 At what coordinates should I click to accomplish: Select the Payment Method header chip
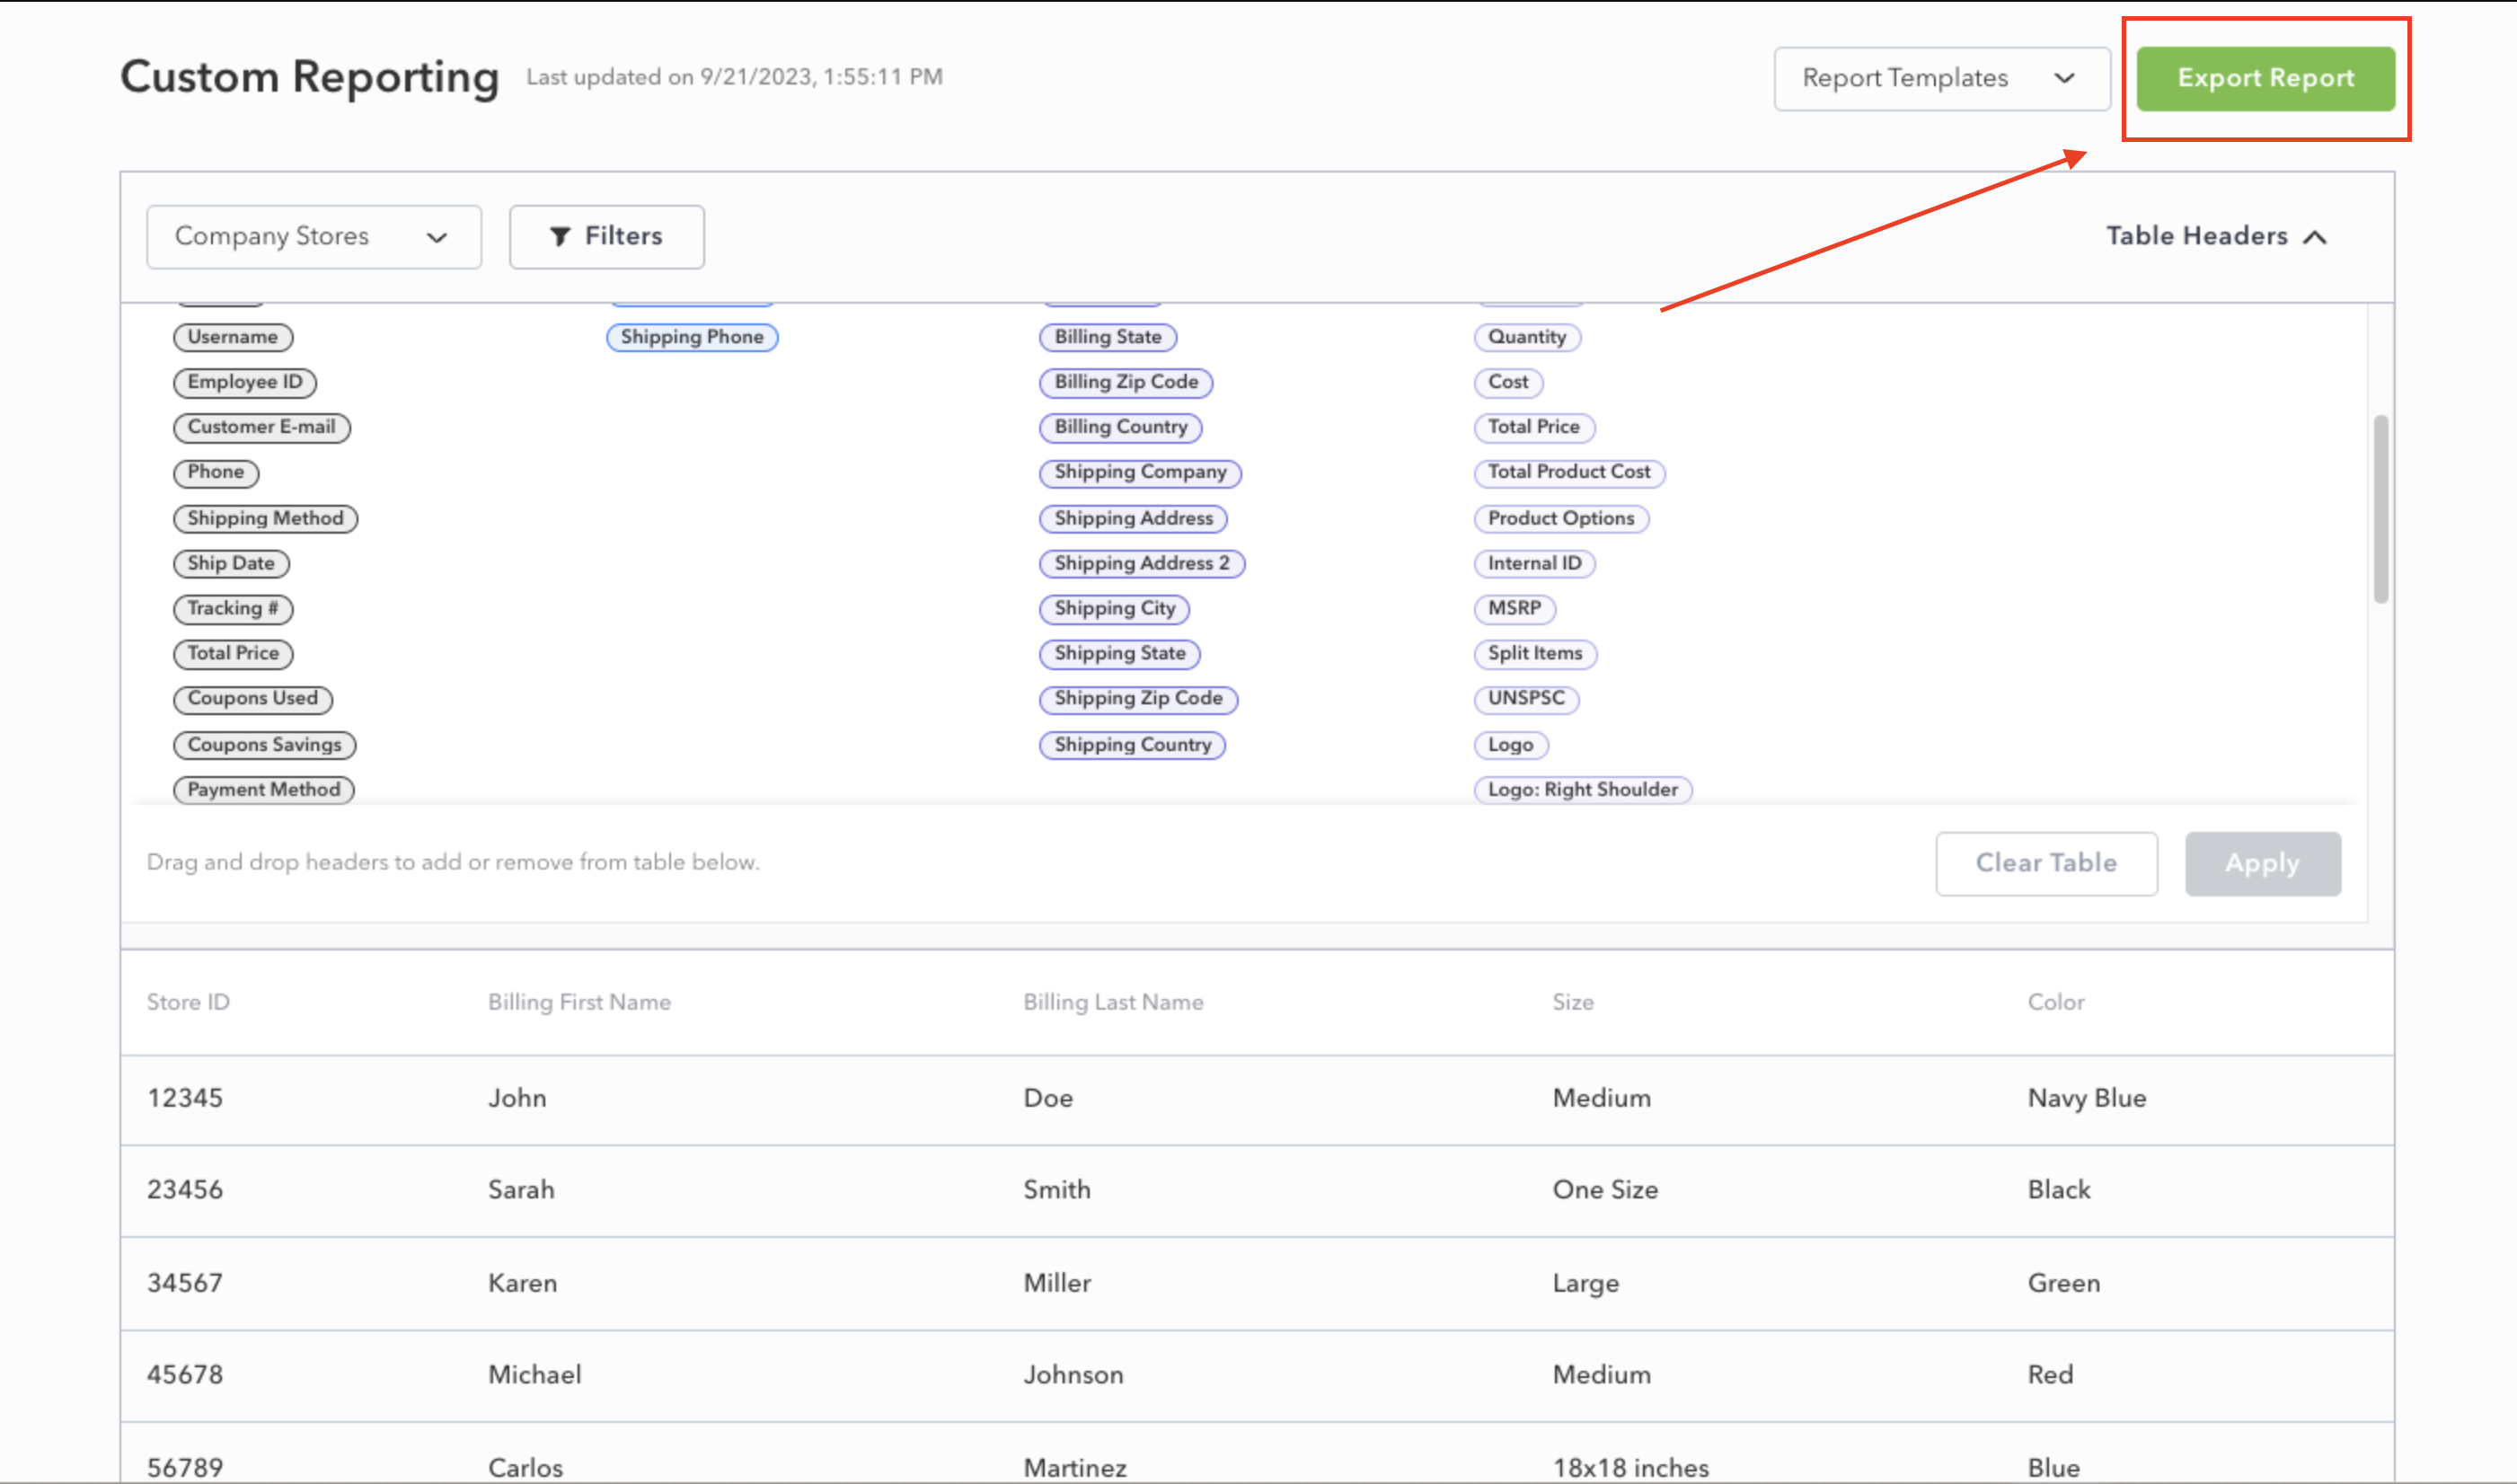pyautogui.click(x=264, y=789)
